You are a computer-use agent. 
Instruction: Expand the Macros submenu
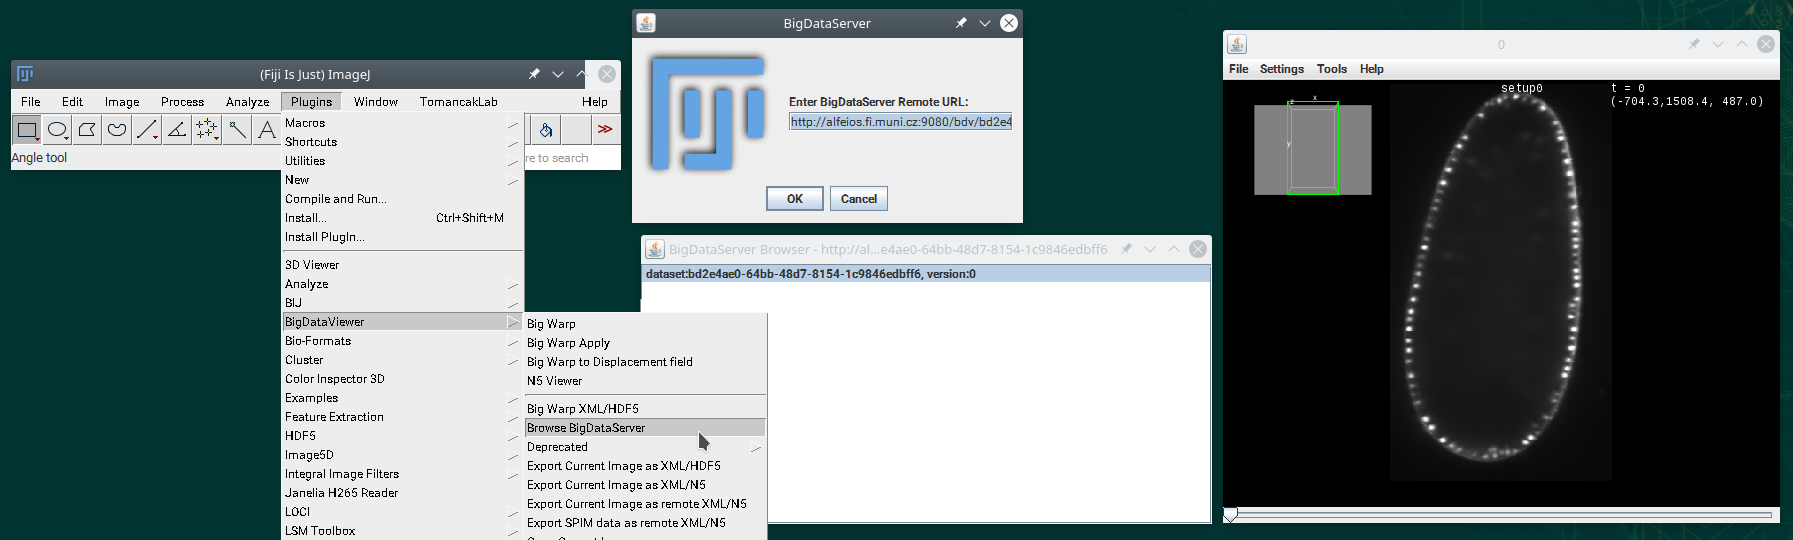[402, 123]
